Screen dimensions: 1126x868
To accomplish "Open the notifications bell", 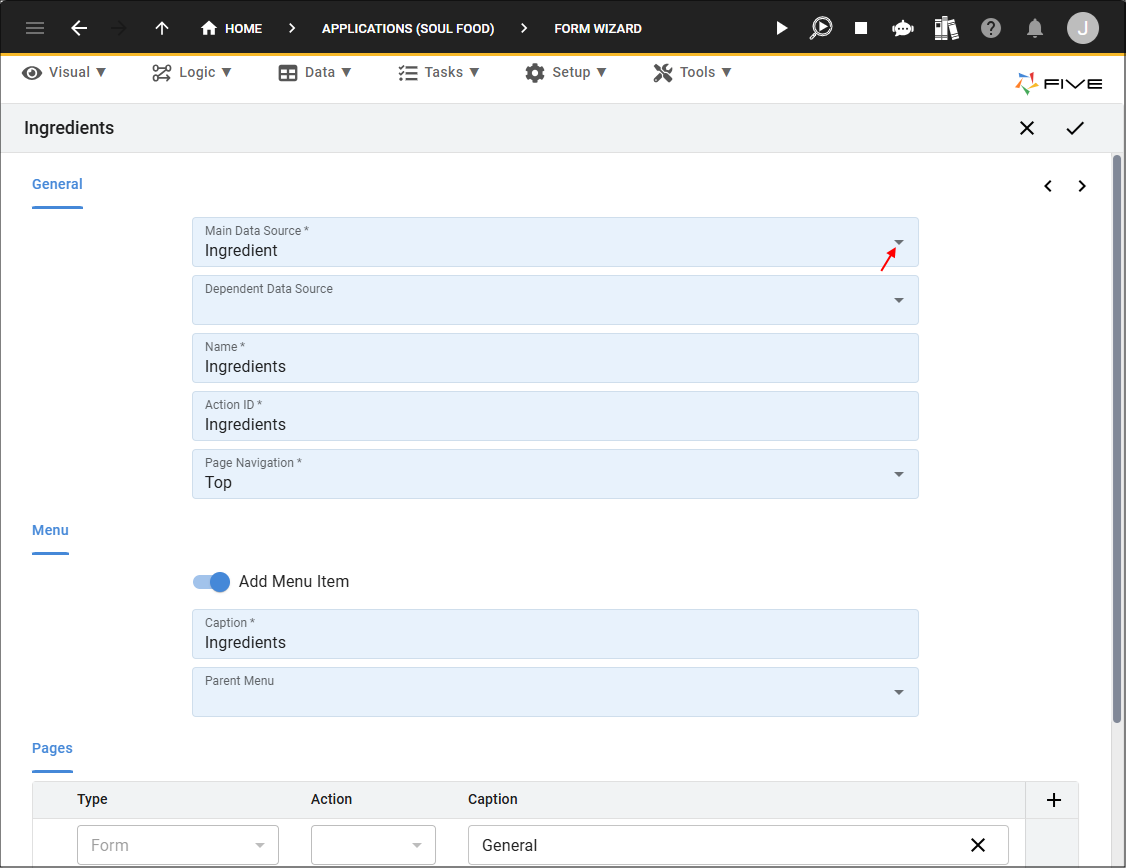I will coord(1034,28).
